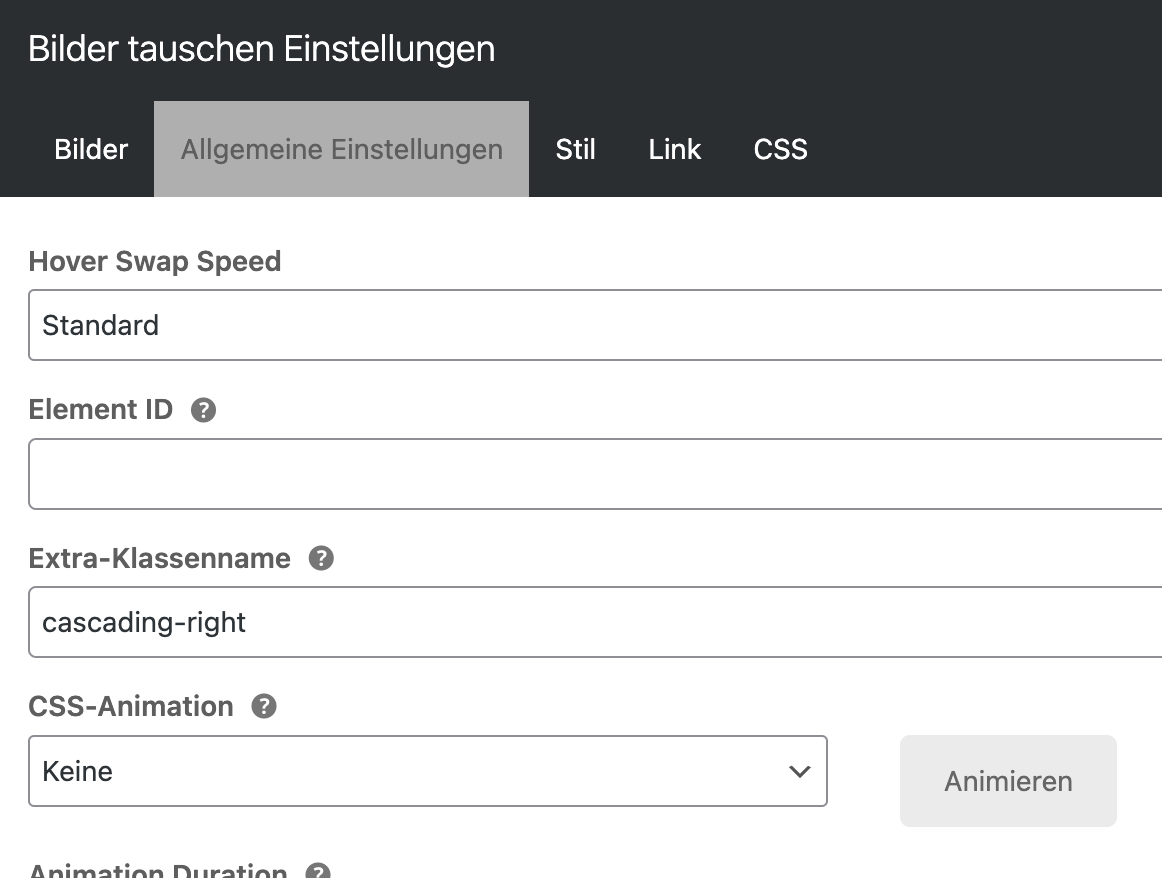Click the Bilder tauschen Einstellungen title
This screenshot has width=1162, height=878.
262,48
